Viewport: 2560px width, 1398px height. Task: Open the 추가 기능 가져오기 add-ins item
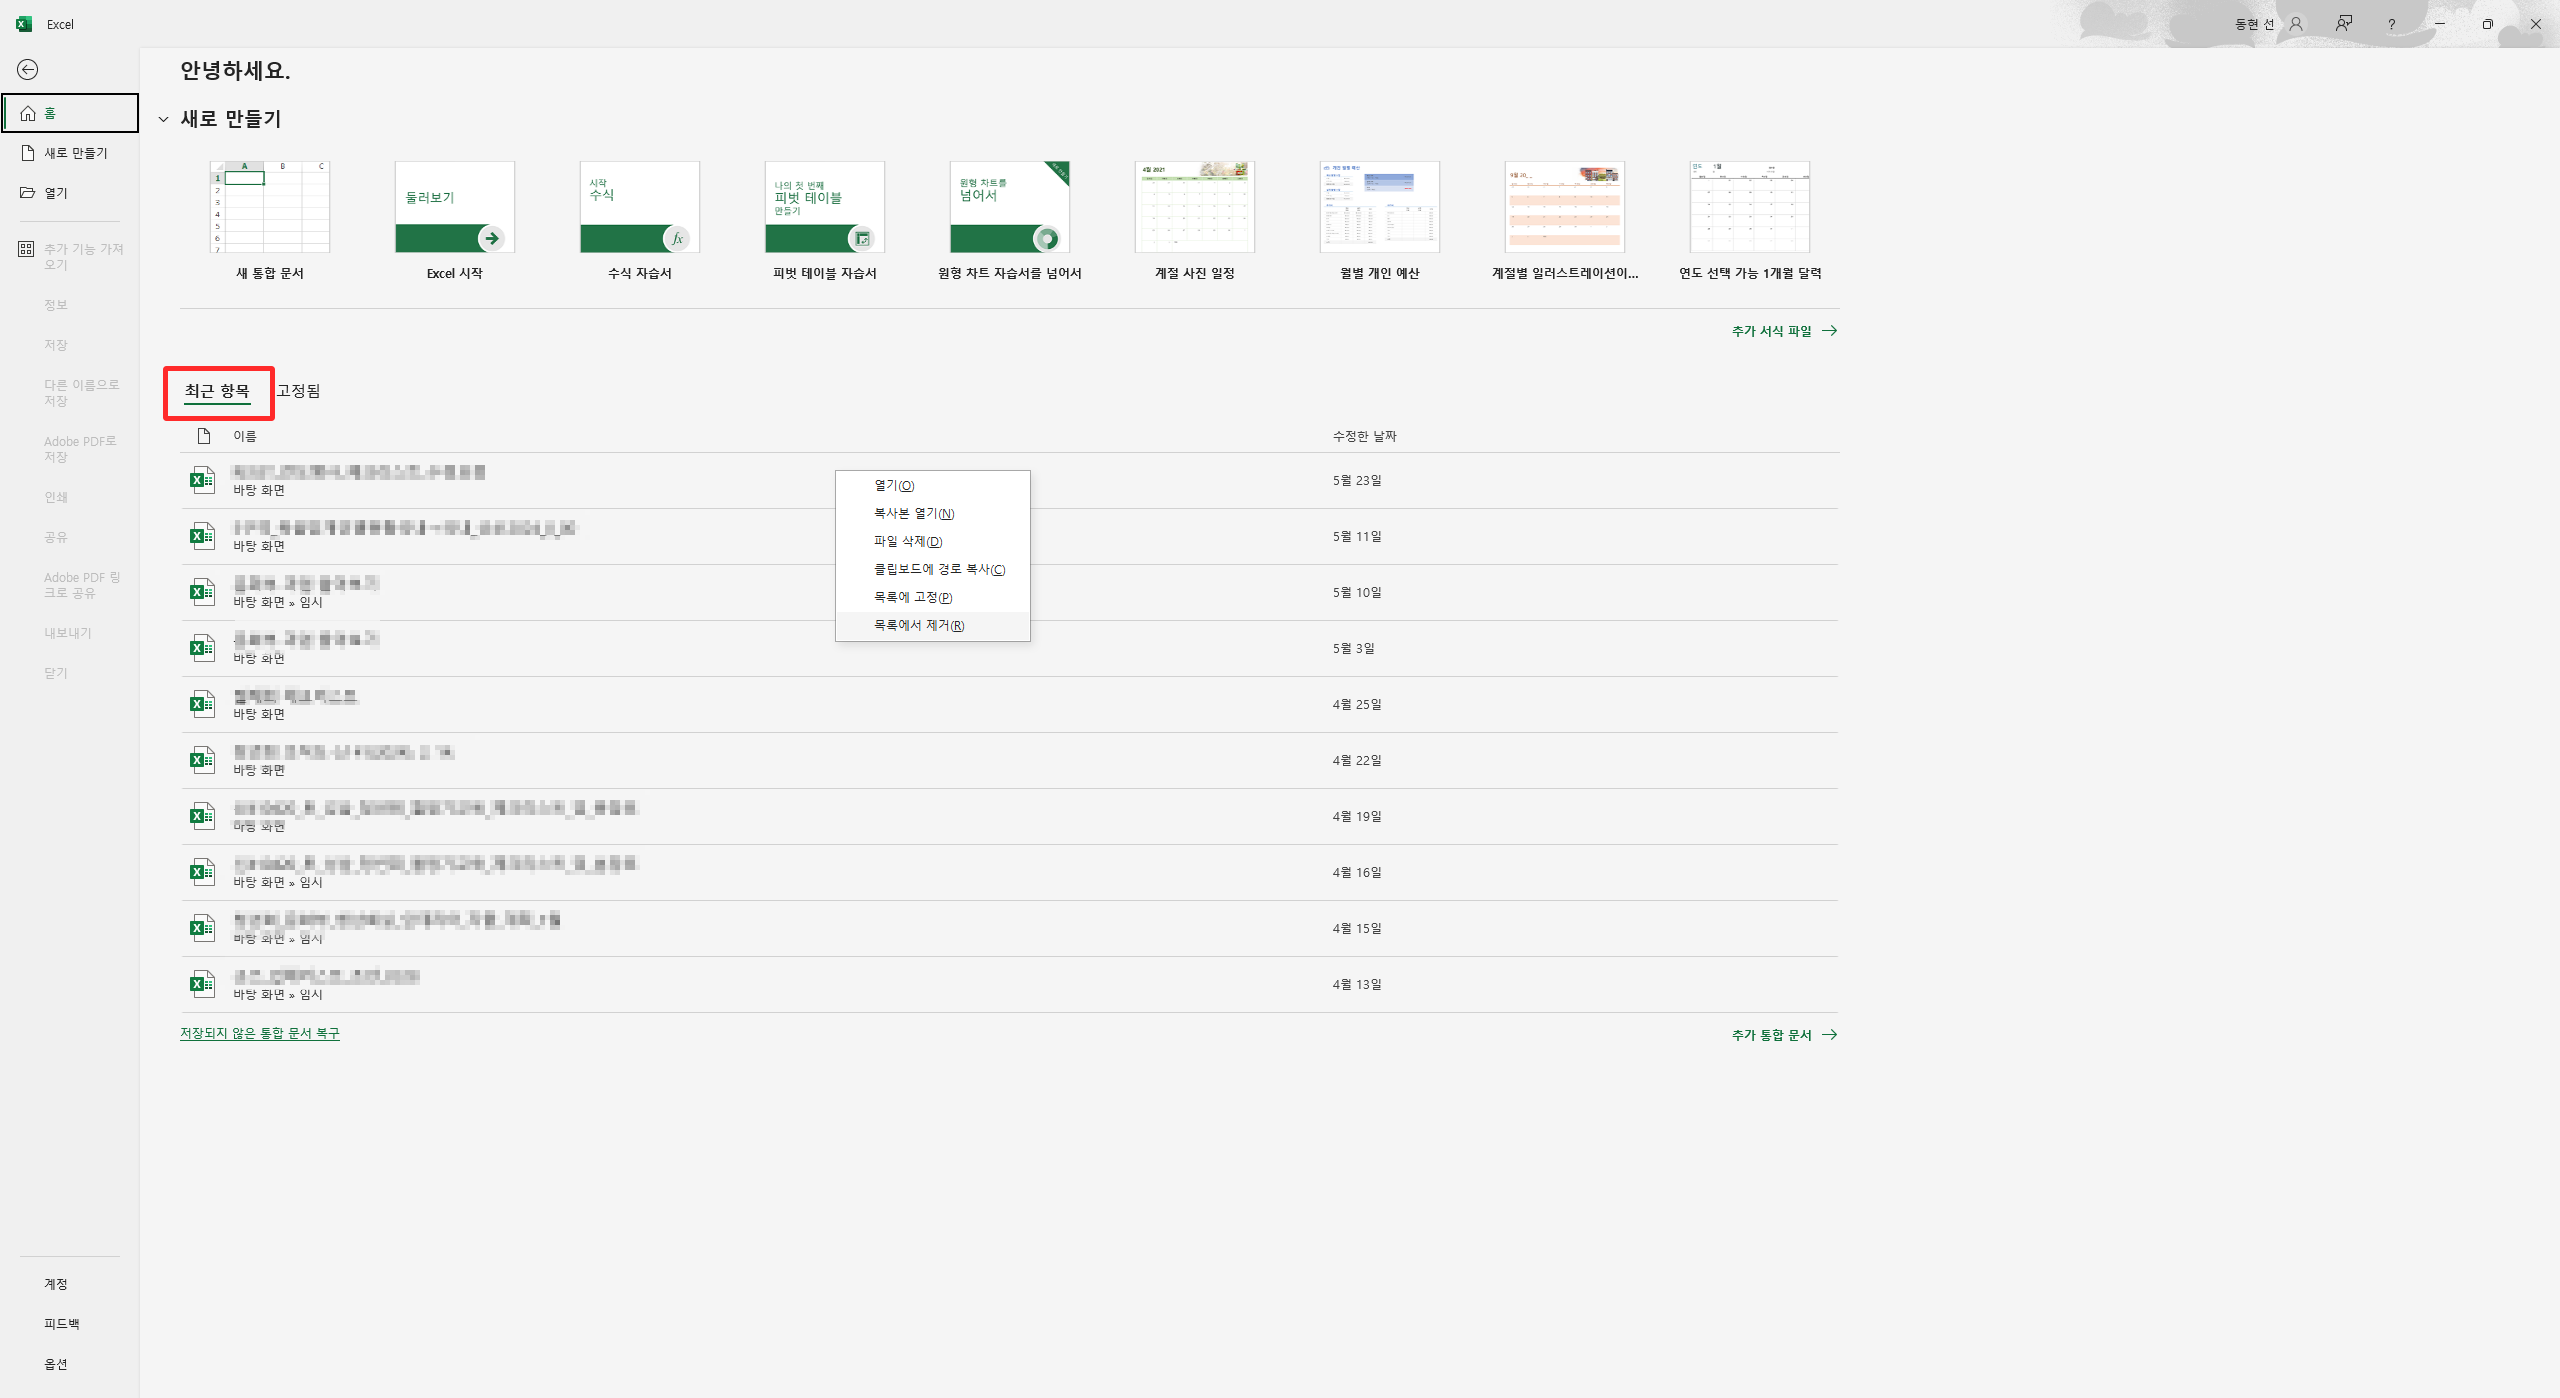coord(82,257)
